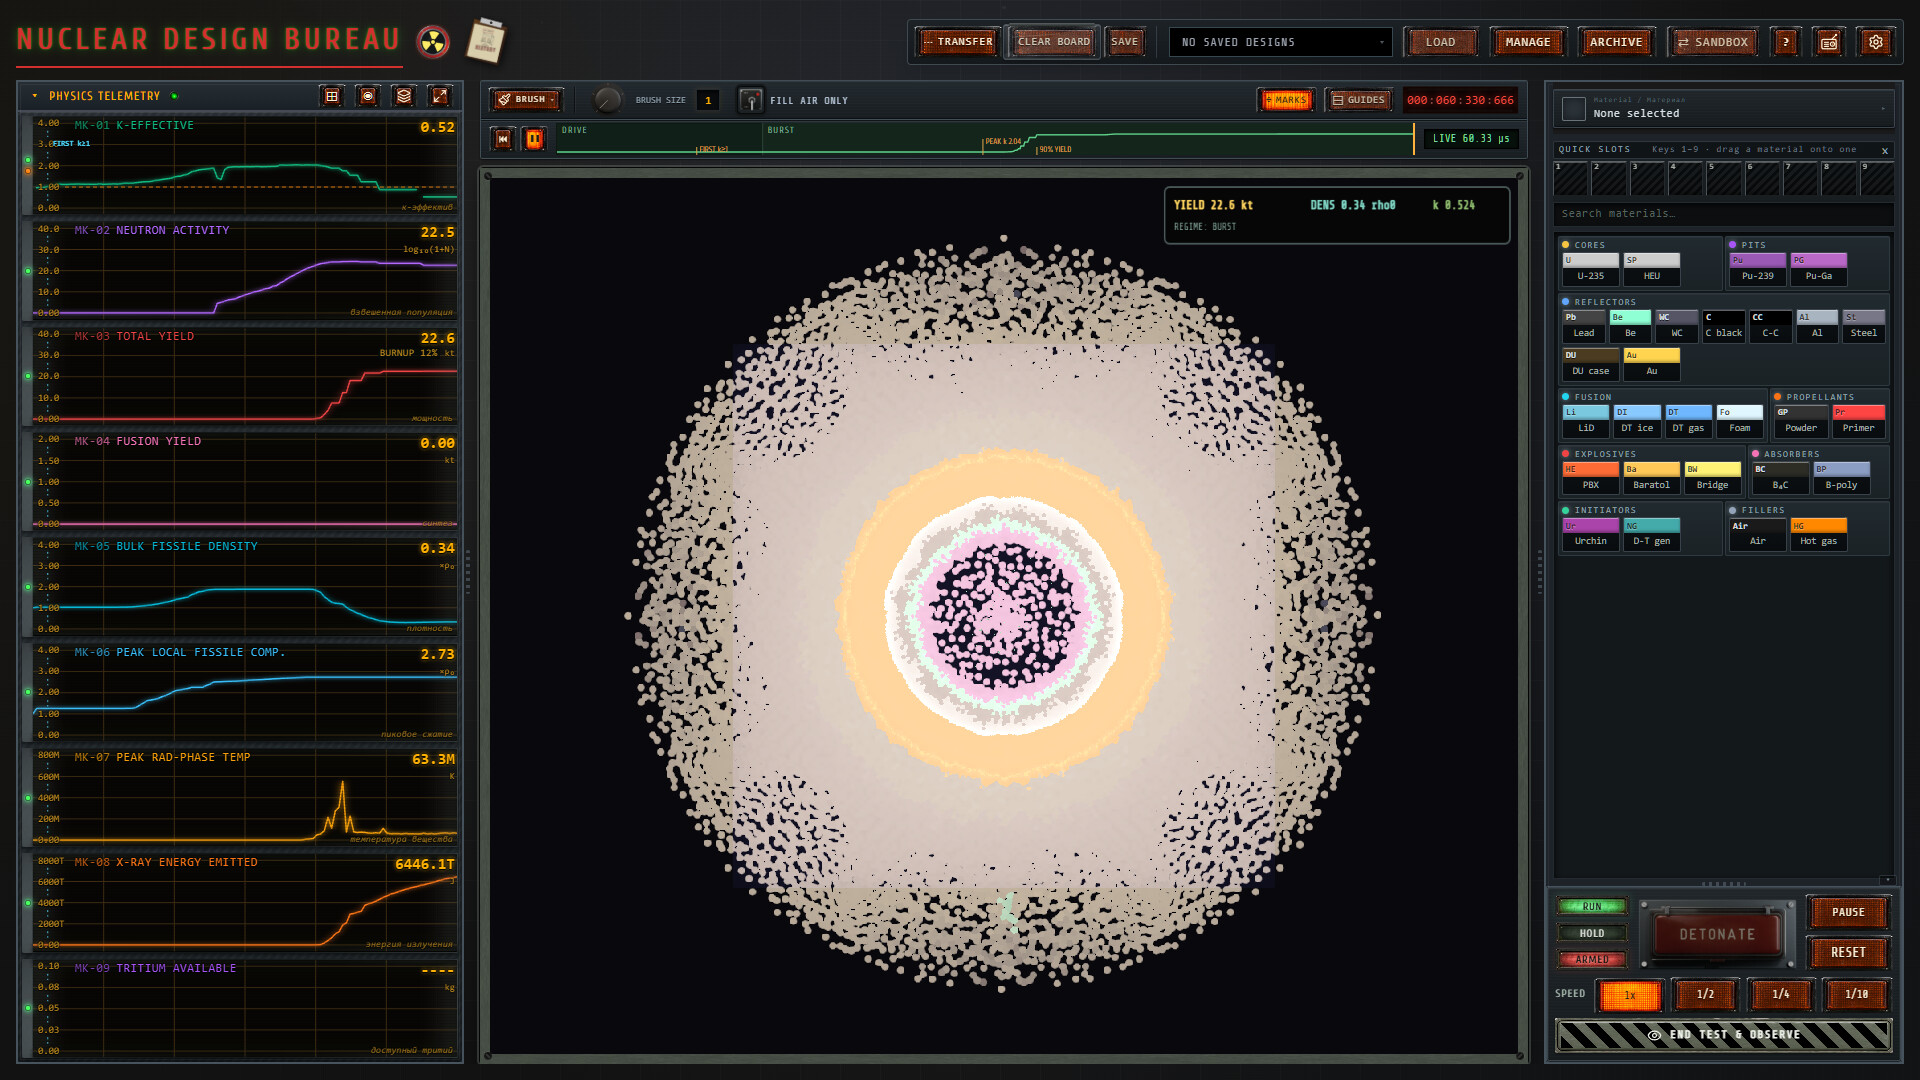Rewind timeline to start

(503, 139)
